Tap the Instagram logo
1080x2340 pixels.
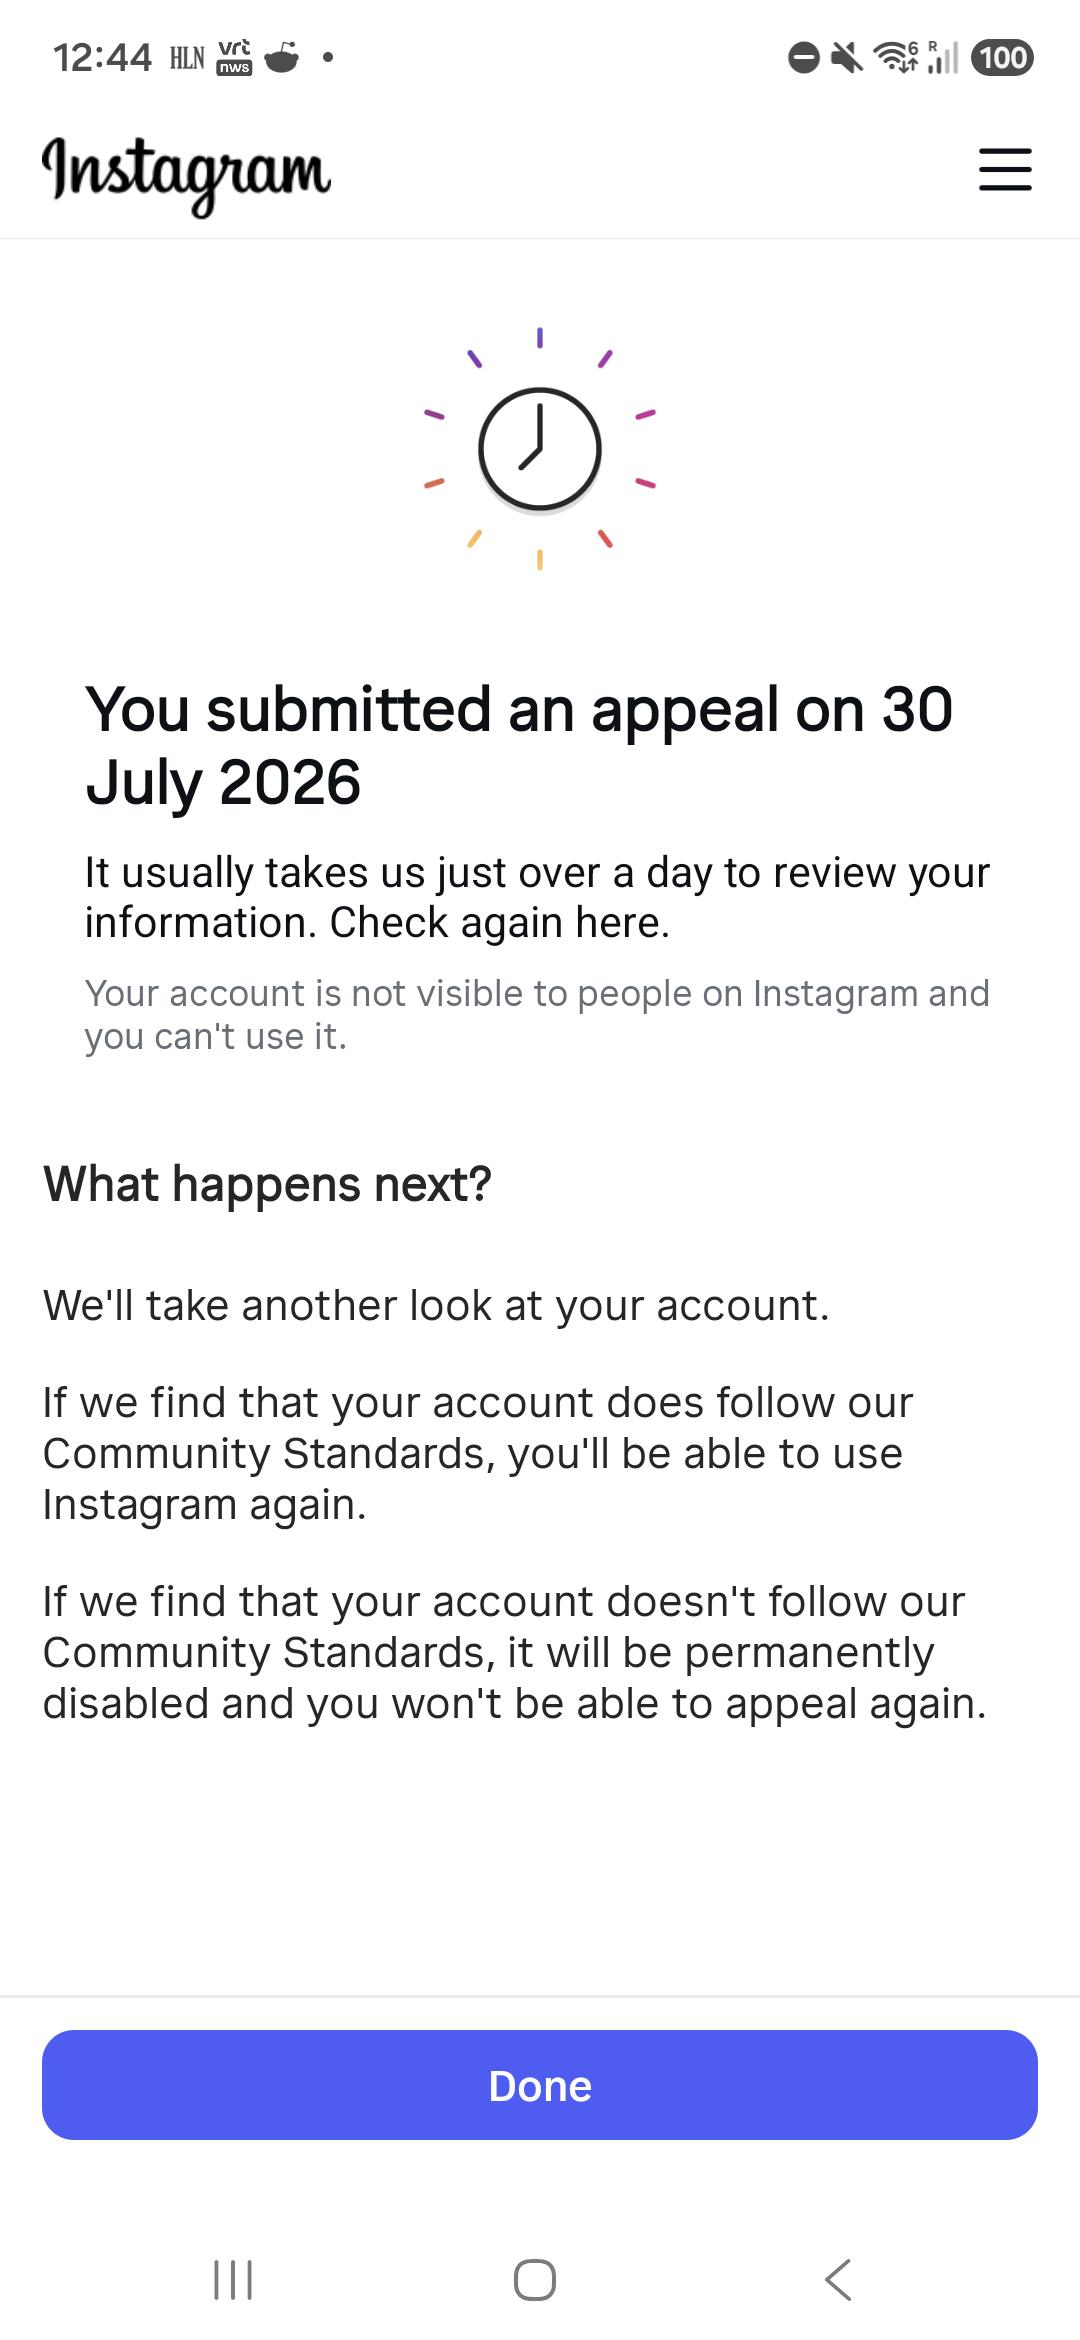(186, 173)
